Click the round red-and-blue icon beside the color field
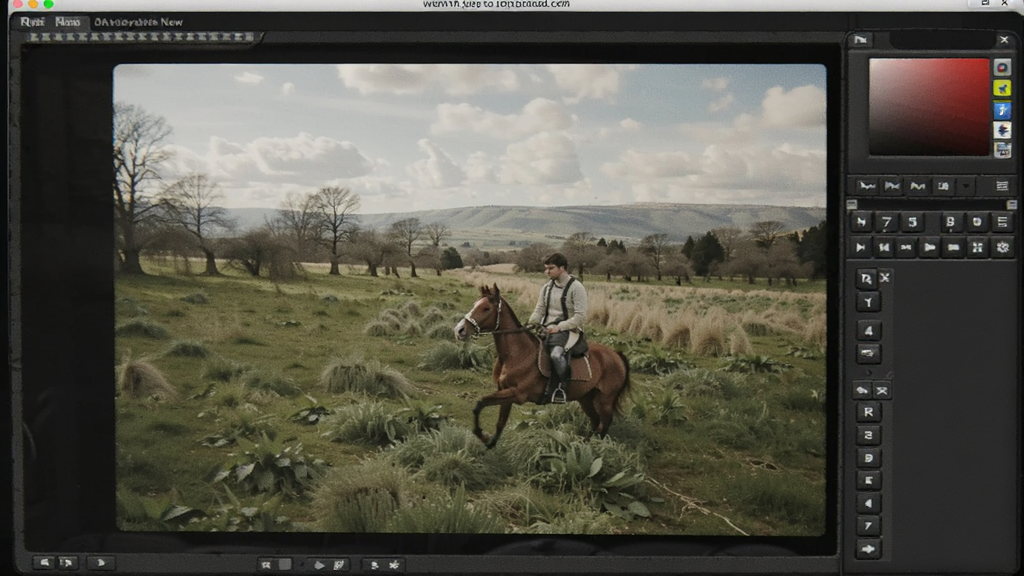Image resolution: width=1024 pixels, height=576 pixels. click(1002, 67)
